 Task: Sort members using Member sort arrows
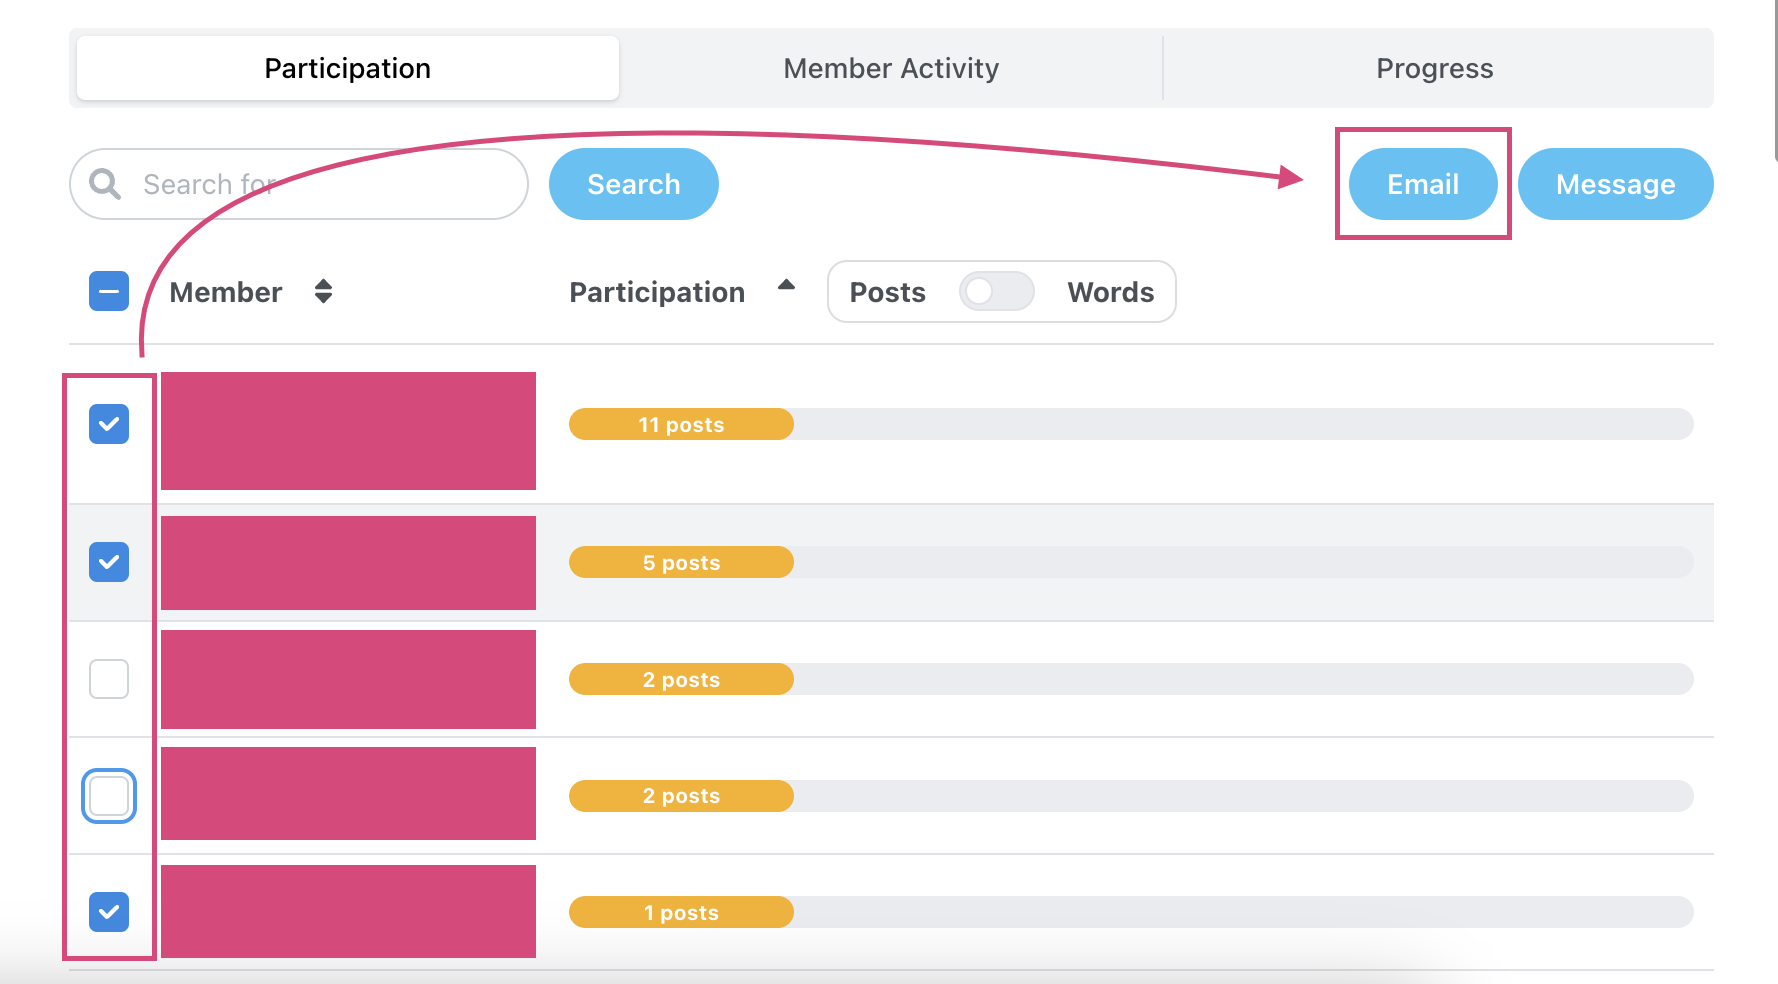(x=323, y=291)
